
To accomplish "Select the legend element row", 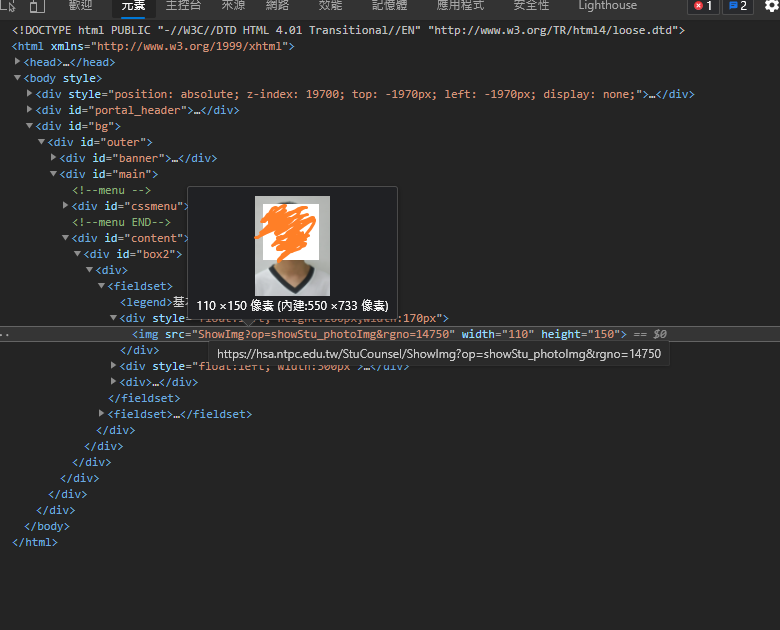I will tap(153, 302).
